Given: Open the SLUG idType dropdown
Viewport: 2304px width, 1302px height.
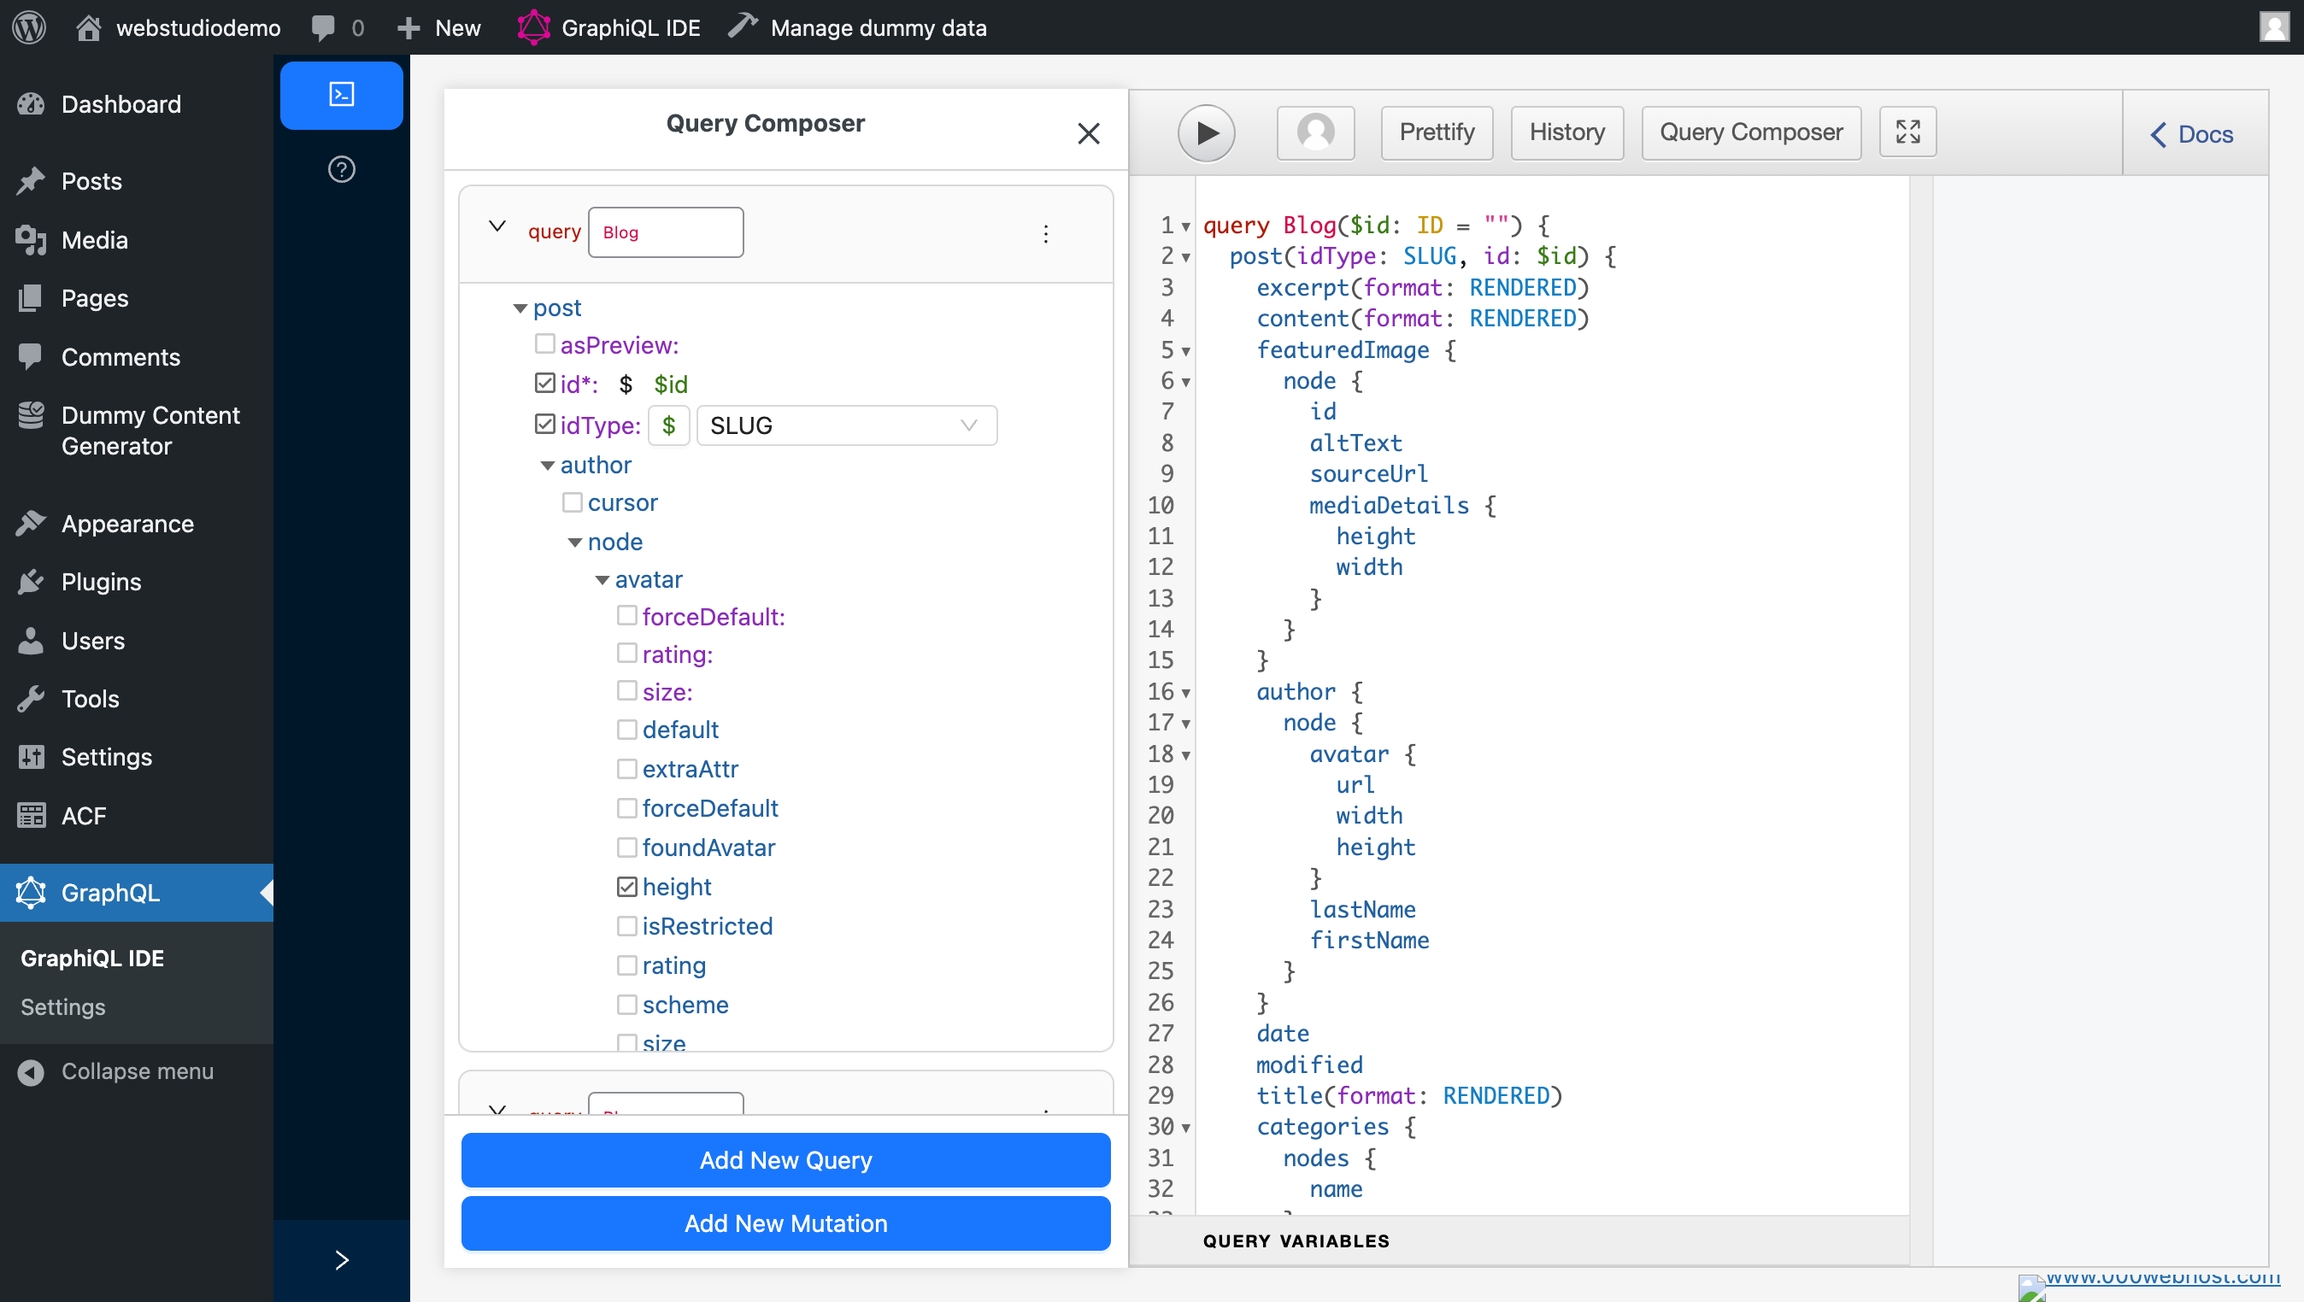Looking at the screenshot, I should click(x=846, y=424).
